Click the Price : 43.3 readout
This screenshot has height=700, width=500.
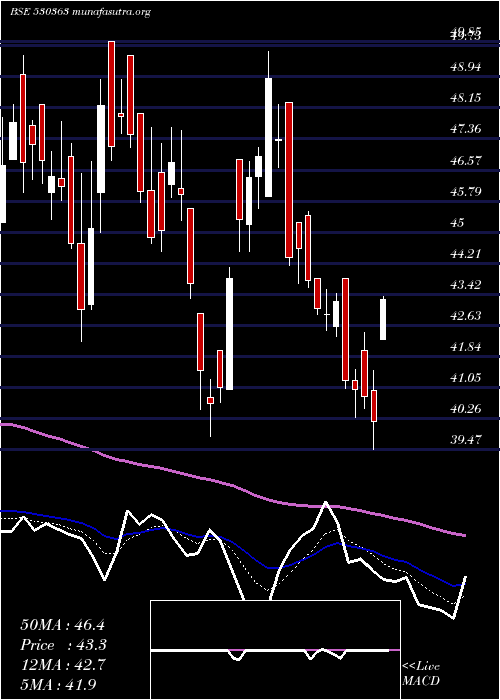pos(63,645)
